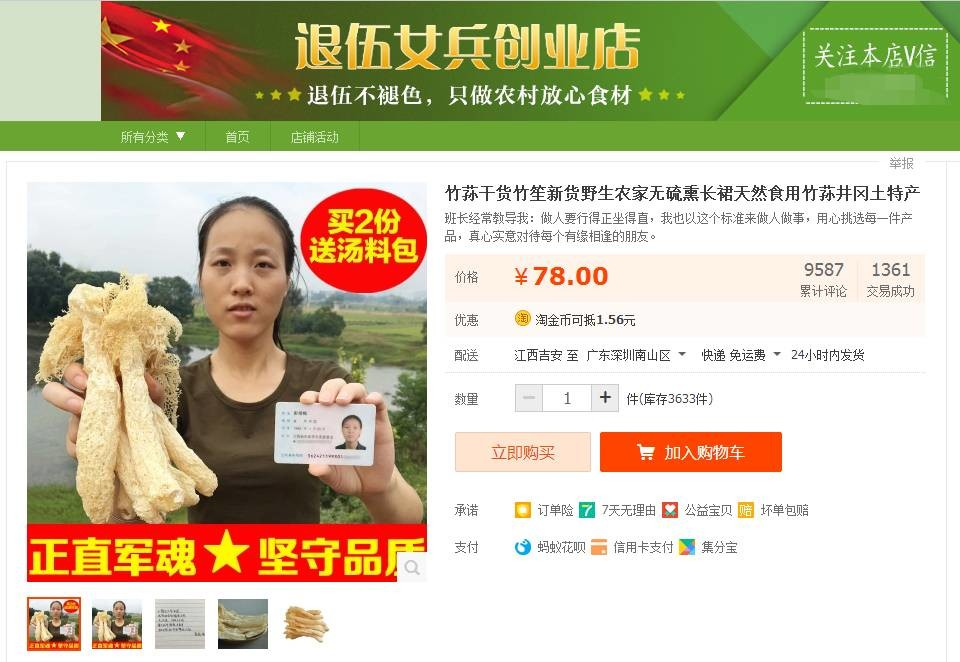The height and width of the screenshot is (662, 960).
Task: Open the 店铺活动 tab
Action: tap(314, 137)
